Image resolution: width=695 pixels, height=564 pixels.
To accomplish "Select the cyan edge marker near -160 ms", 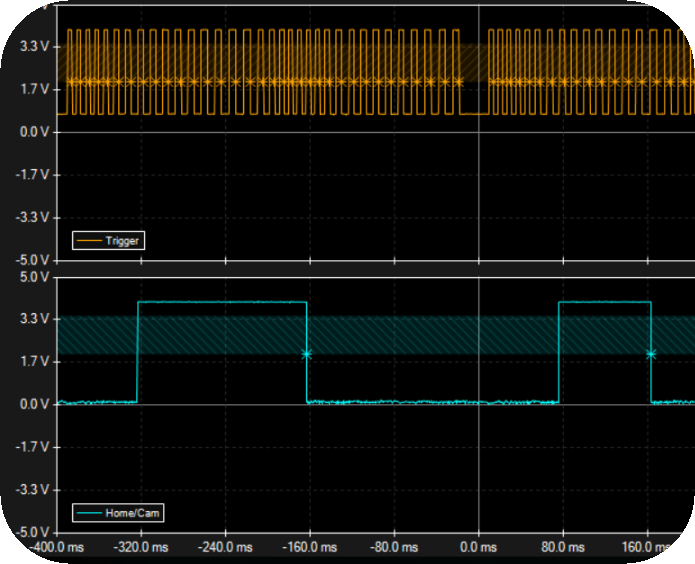I will point(307,354).
